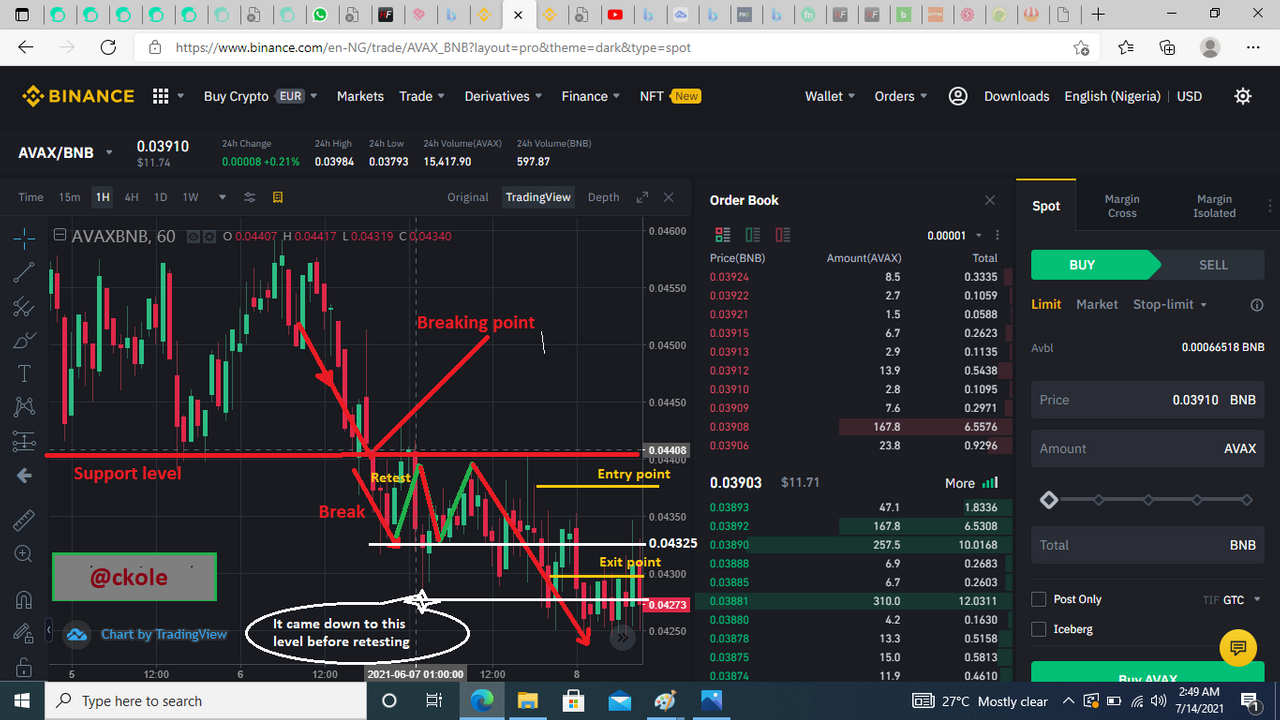This screenshot has width=1280, height=720.
Task: Select the pitchfork drawing tool
Action: [24, 306]
